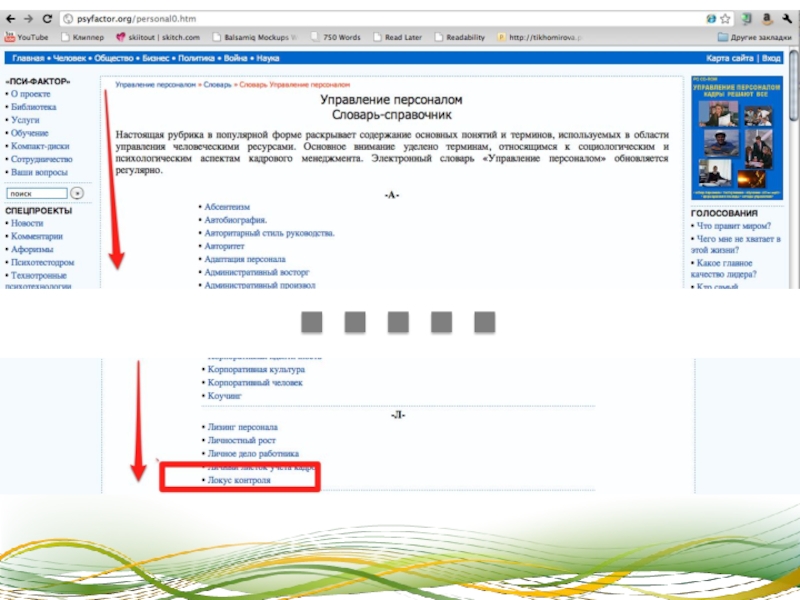Open the wrench settings menu
Screen dimensions: 800x600
(787, 19)
